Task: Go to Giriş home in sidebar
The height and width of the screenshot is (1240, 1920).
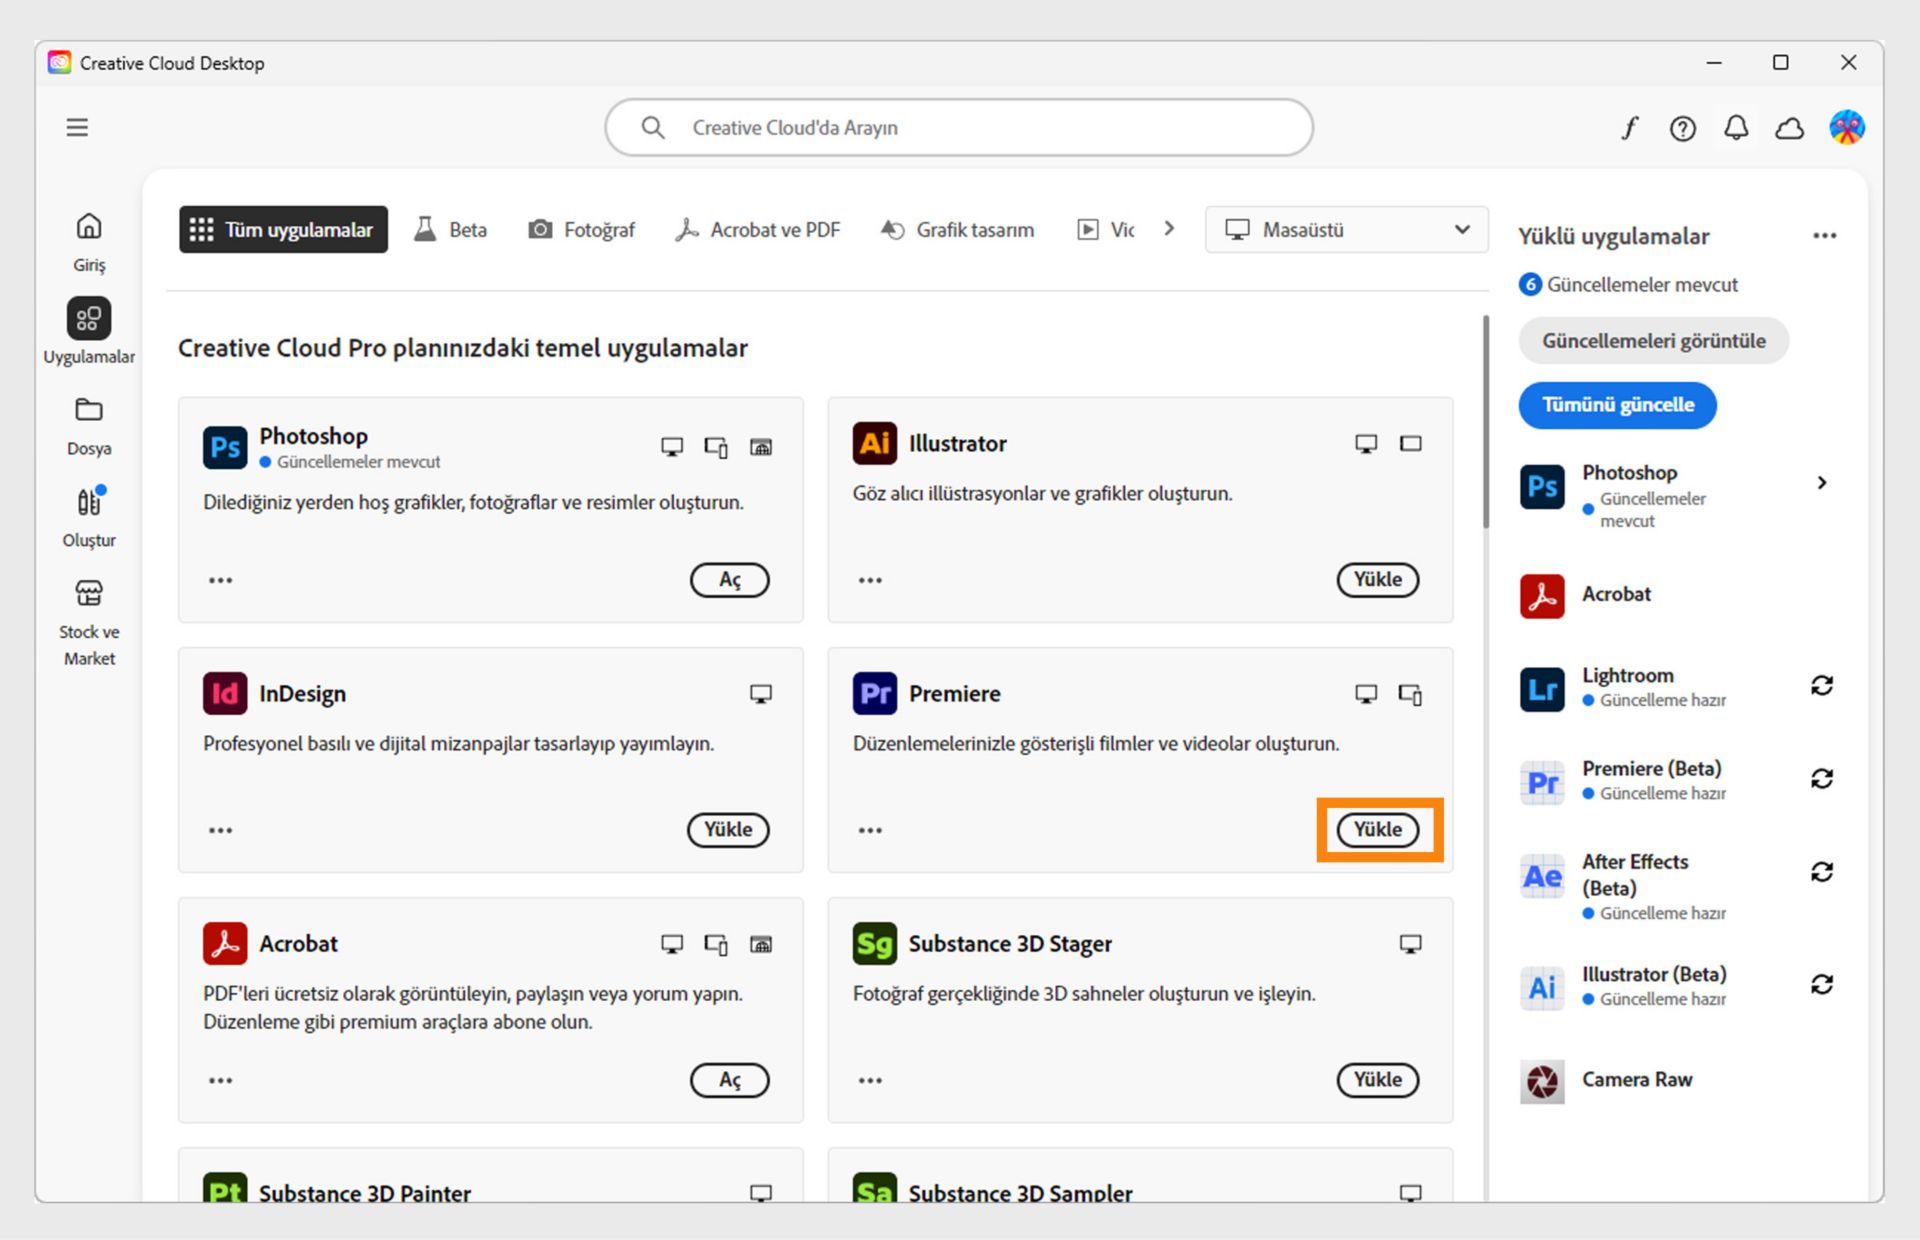Action: [89, 242]
